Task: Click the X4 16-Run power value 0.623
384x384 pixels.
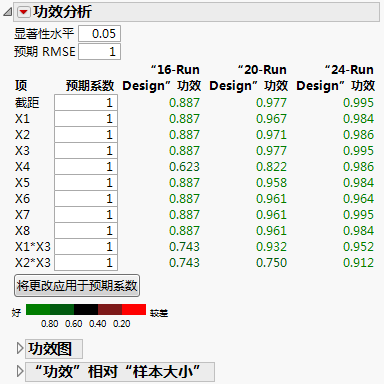Action: (x=184, y=167)
